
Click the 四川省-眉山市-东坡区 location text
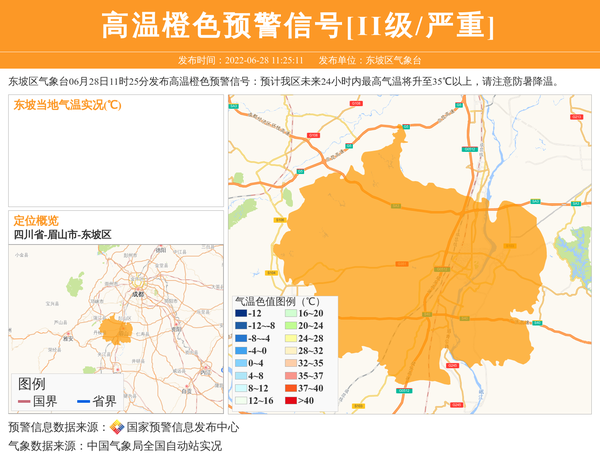(62, 234)
